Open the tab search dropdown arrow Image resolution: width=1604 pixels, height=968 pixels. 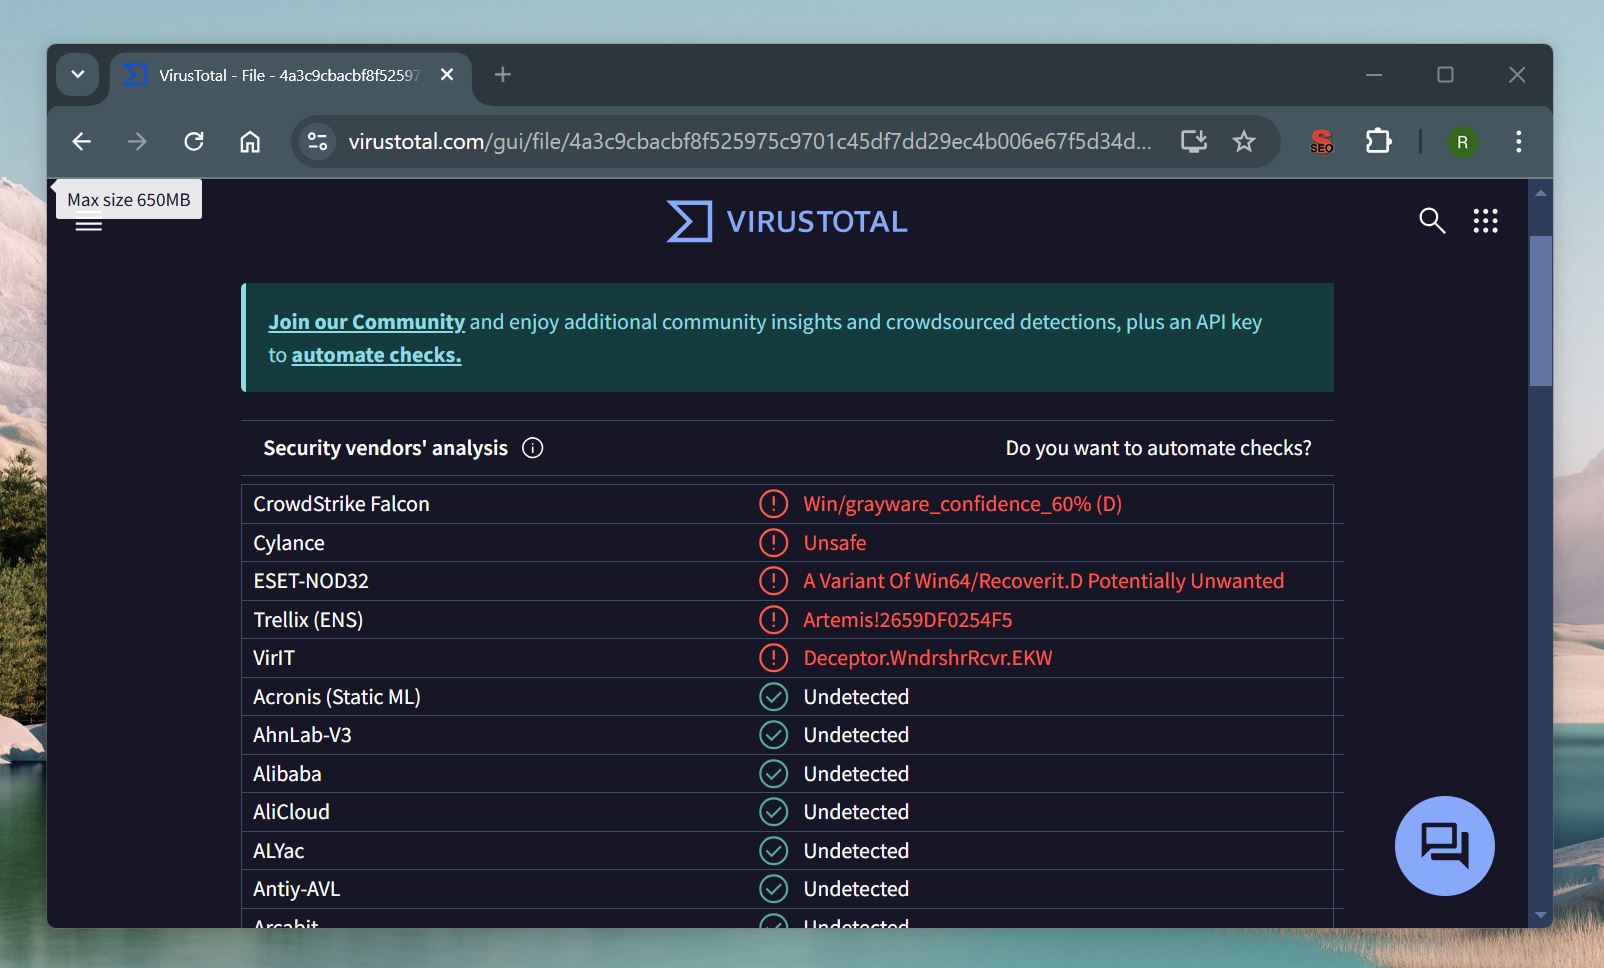click(77, 75)
